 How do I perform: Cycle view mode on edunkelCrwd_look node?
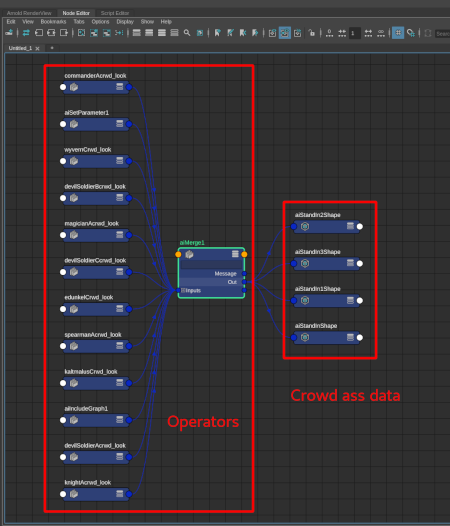[x=119, y=309]
